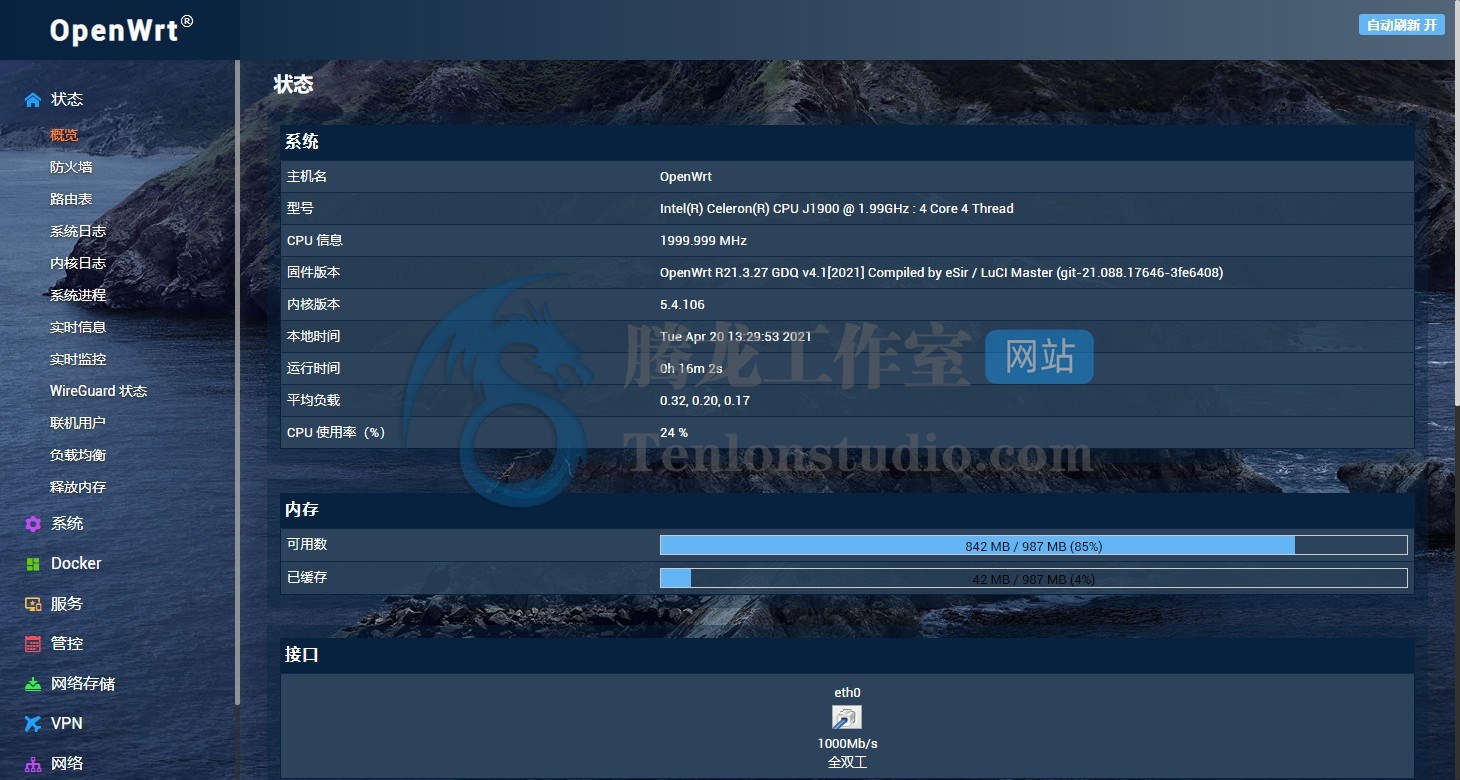Click the 主机名 row label
This screenshot has height=780, width=1460.
[x=307, y=177]
